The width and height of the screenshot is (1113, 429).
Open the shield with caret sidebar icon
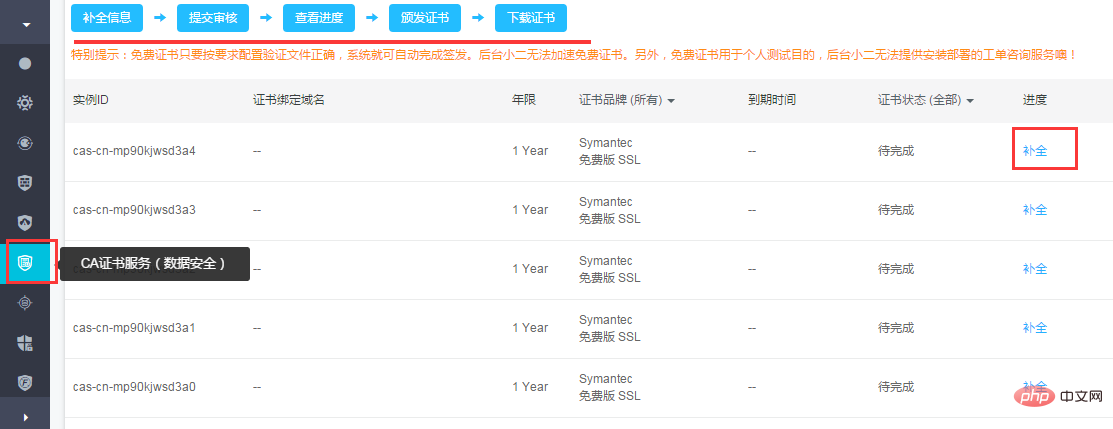[x=25, y=222]
